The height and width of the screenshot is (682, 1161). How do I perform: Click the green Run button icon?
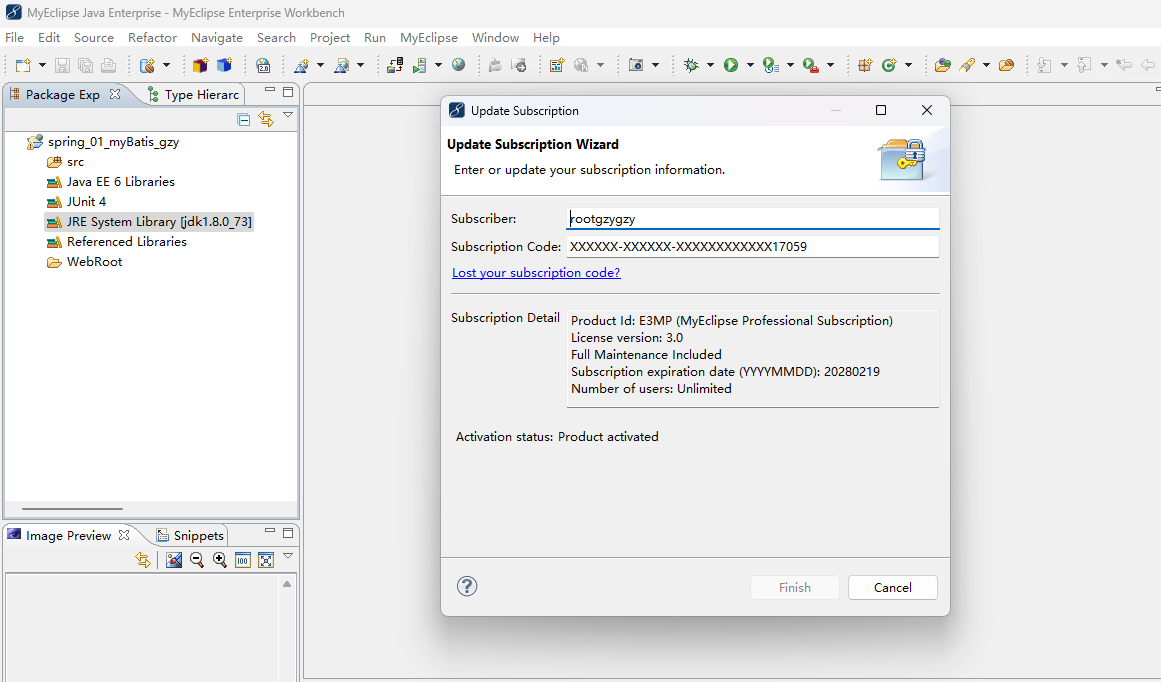pyautogui.click(x=731, y=65)
